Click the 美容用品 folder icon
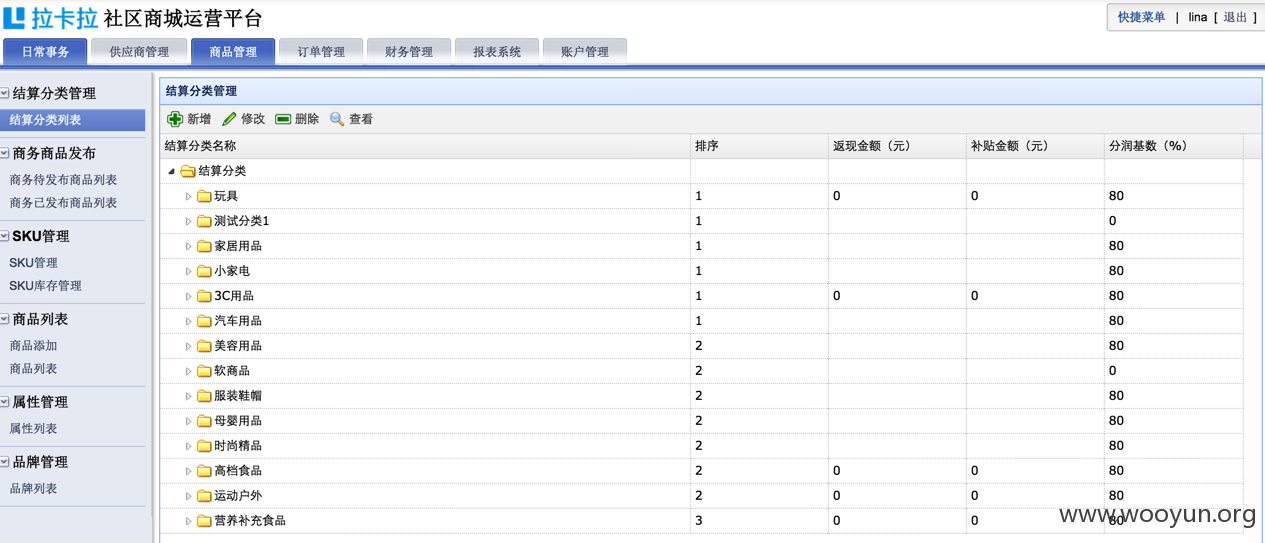 pos(204,346)
